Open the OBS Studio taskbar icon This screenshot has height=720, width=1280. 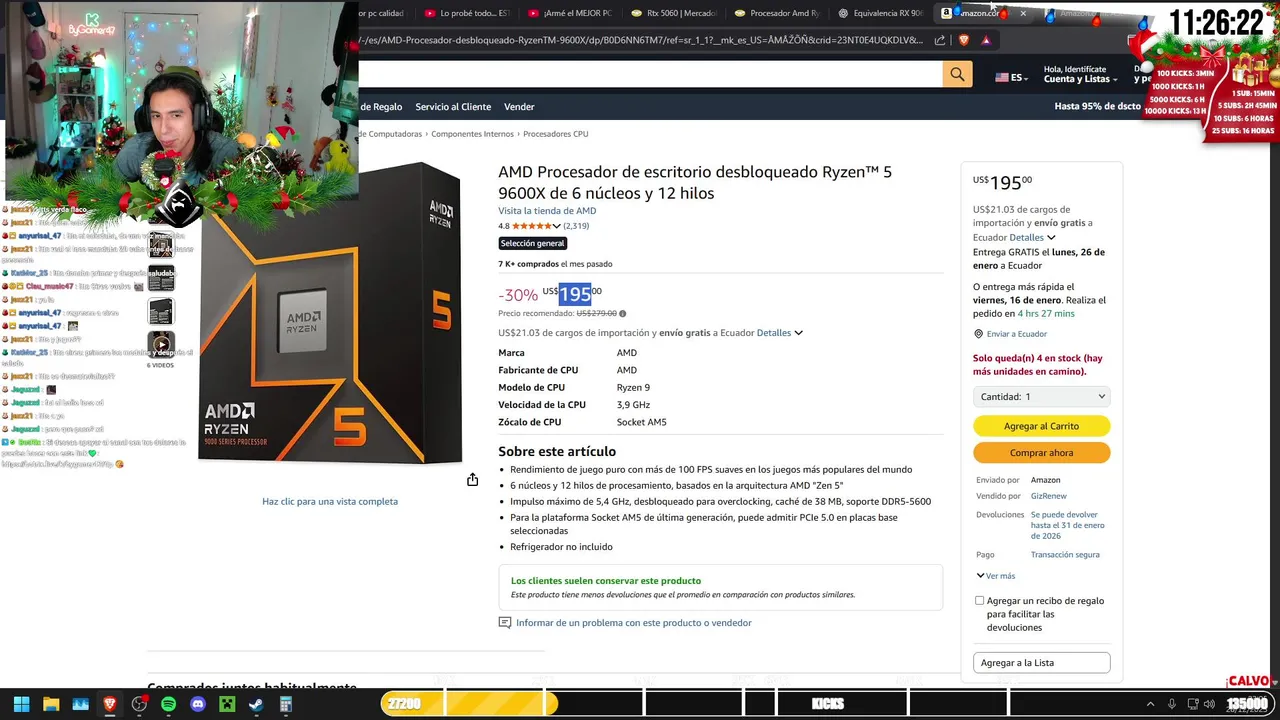click(x=139, y=704)
